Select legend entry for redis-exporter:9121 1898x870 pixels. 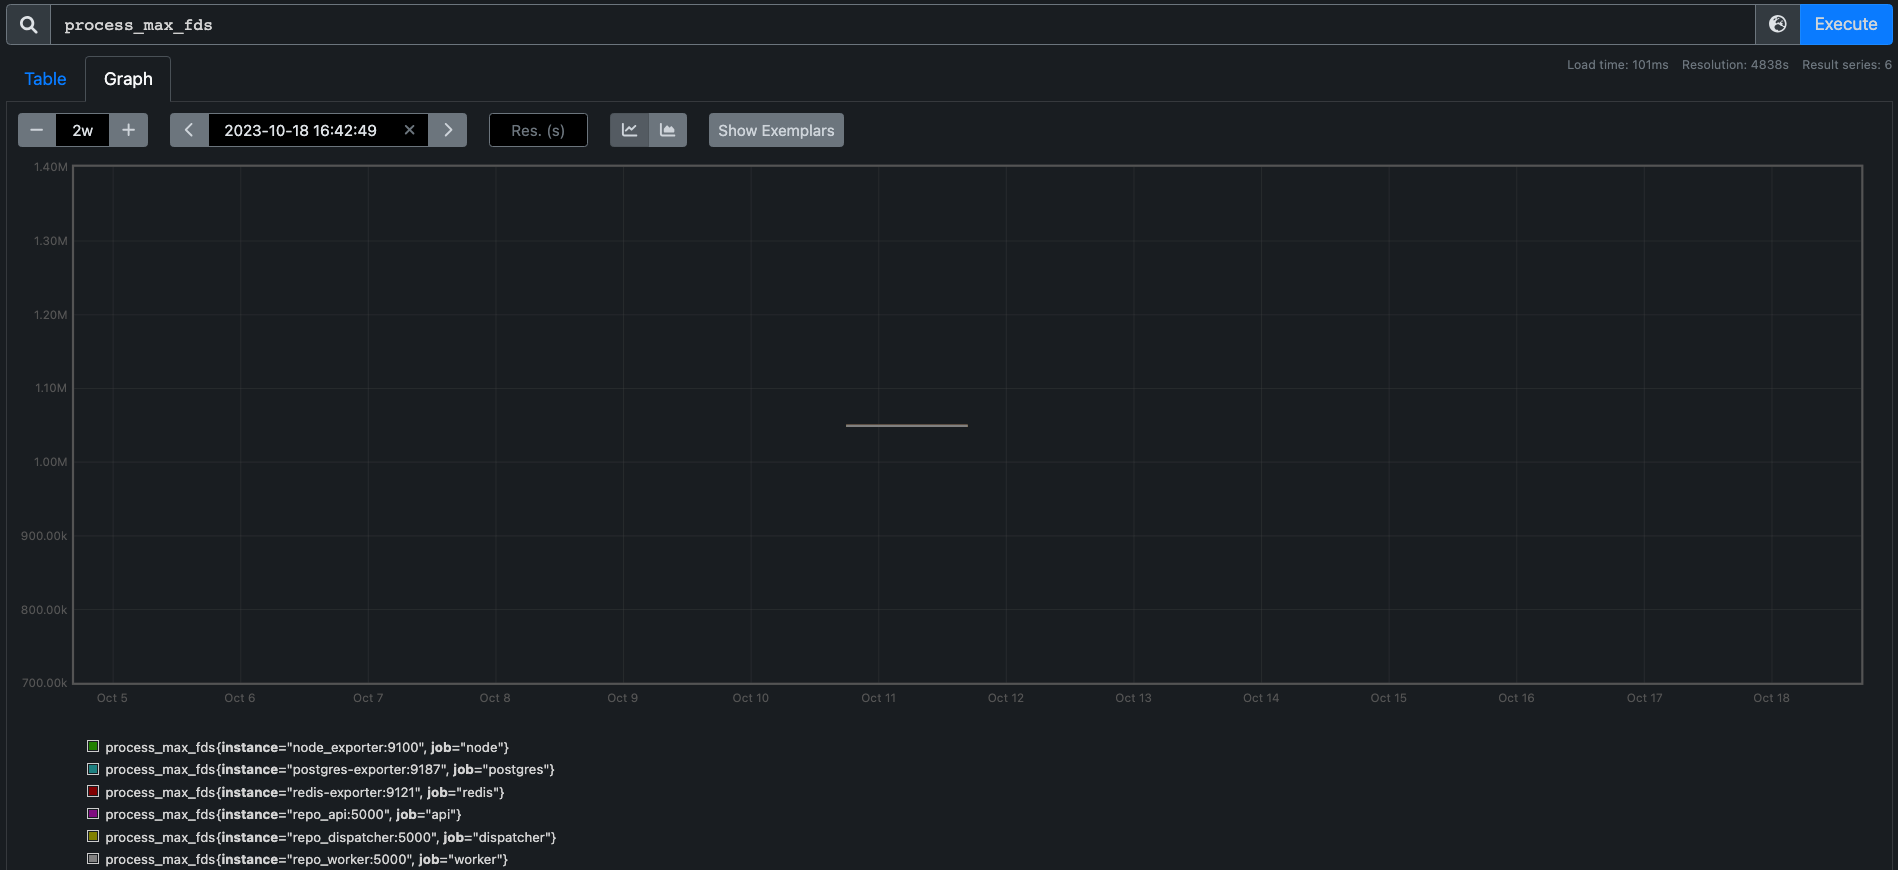coord(305,792)
